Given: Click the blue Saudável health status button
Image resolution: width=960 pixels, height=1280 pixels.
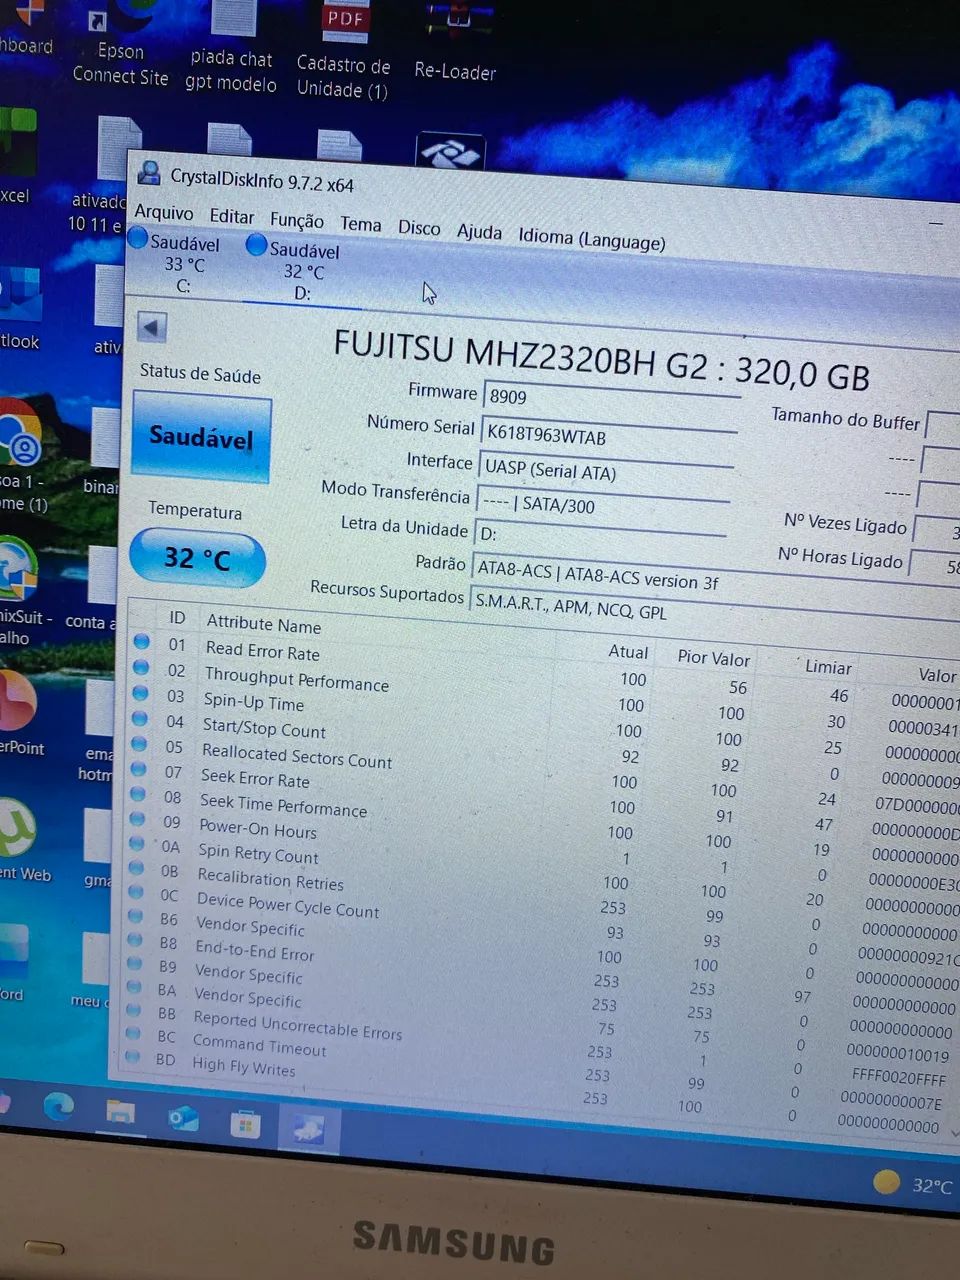Looking at the screenshot, I should point(201,437).
